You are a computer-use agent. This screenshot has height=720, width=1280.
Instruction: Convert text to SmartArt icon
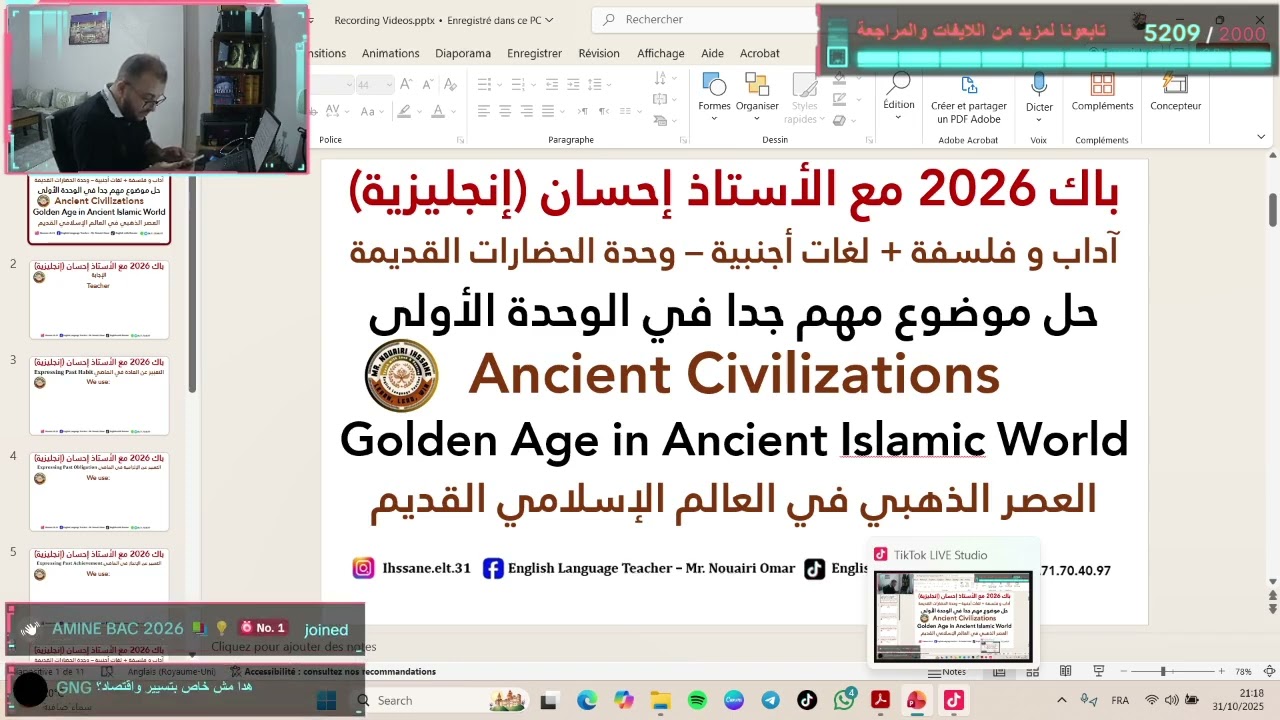(x=663, y=120)
